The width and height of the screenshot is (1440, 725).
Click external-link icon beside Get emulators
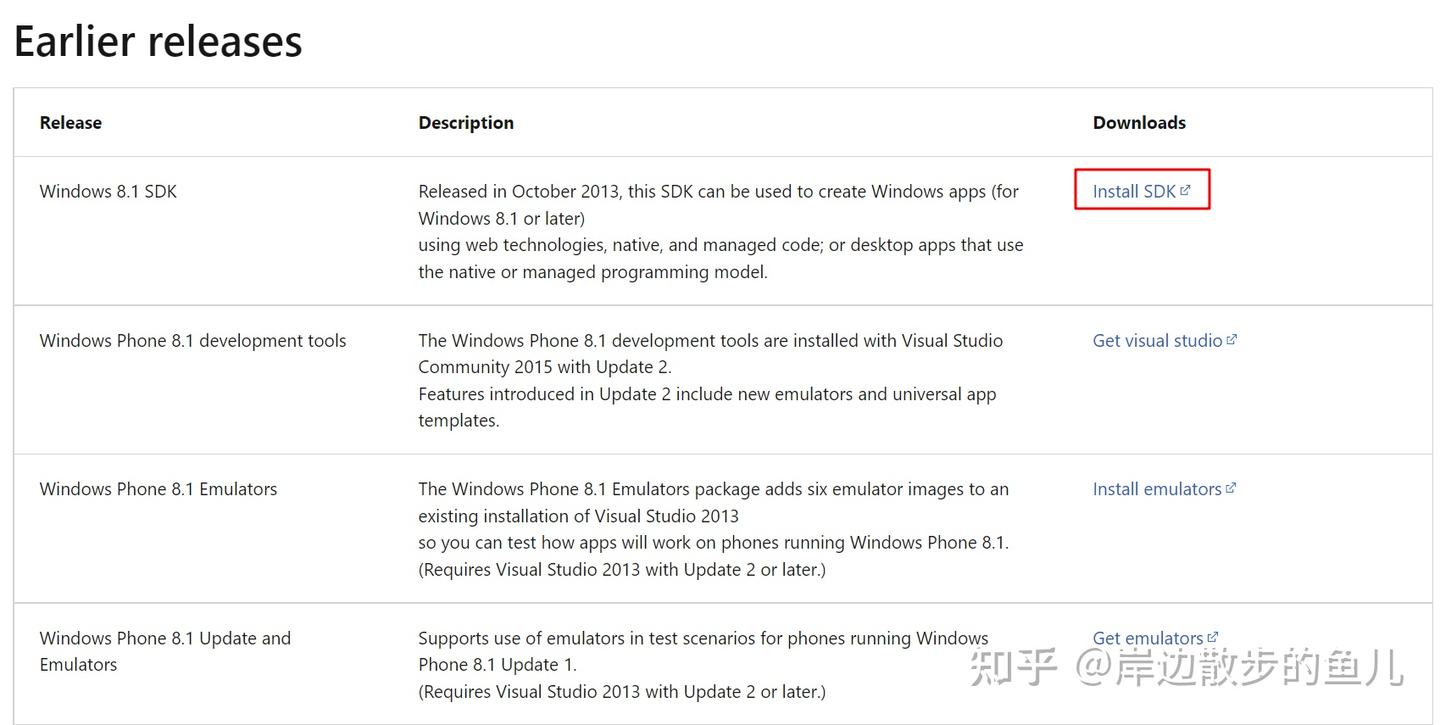point(1213,636)
